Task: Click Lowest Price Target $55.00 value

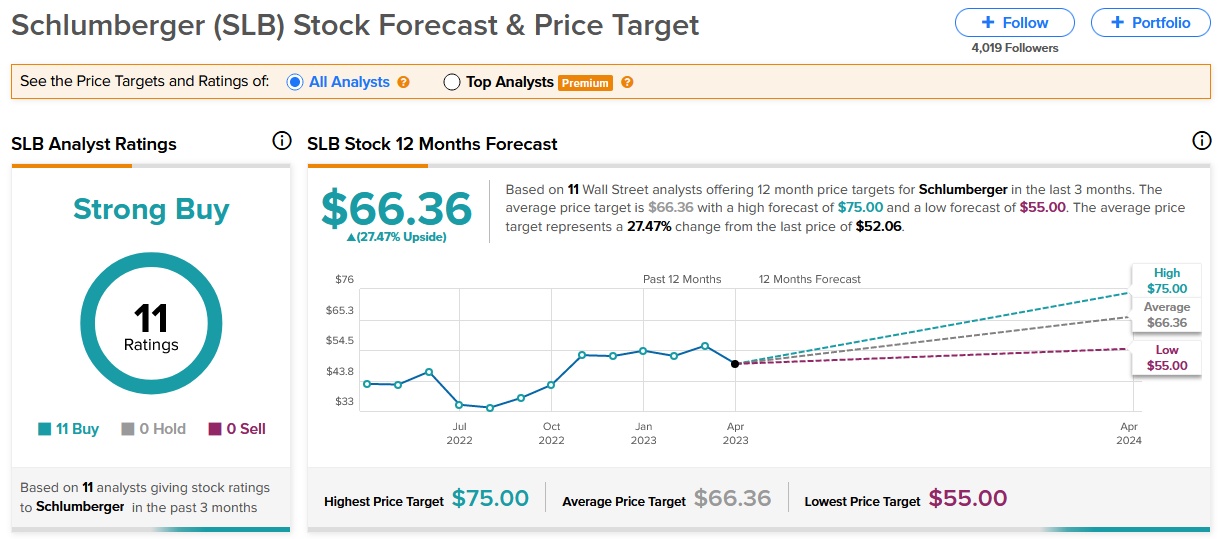Action: 967,498
